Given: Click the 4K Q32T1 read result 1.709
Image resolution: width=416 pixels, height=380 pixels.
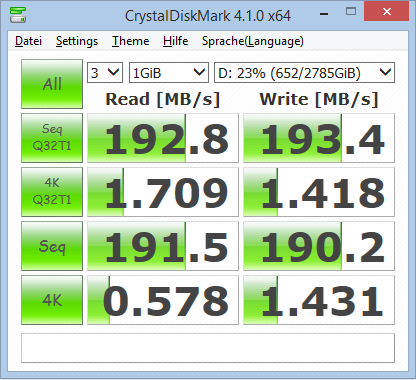Looking at the screenshot, I should point(163,192).
